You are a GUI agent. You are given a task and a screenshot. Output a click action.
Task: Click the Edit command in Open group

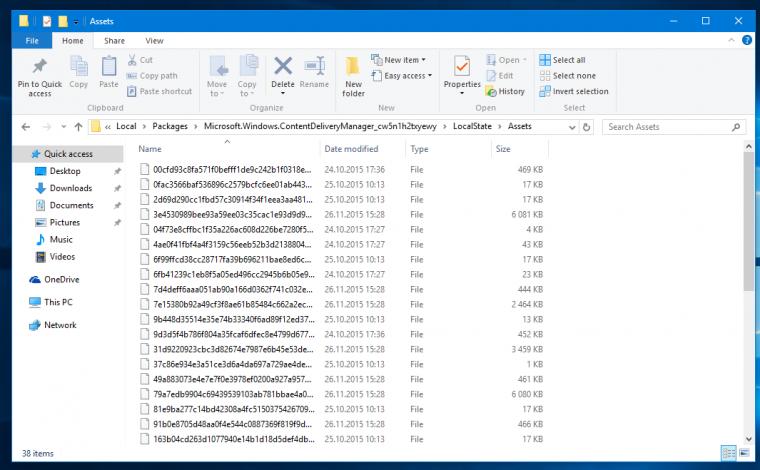[x=500, y=76]
